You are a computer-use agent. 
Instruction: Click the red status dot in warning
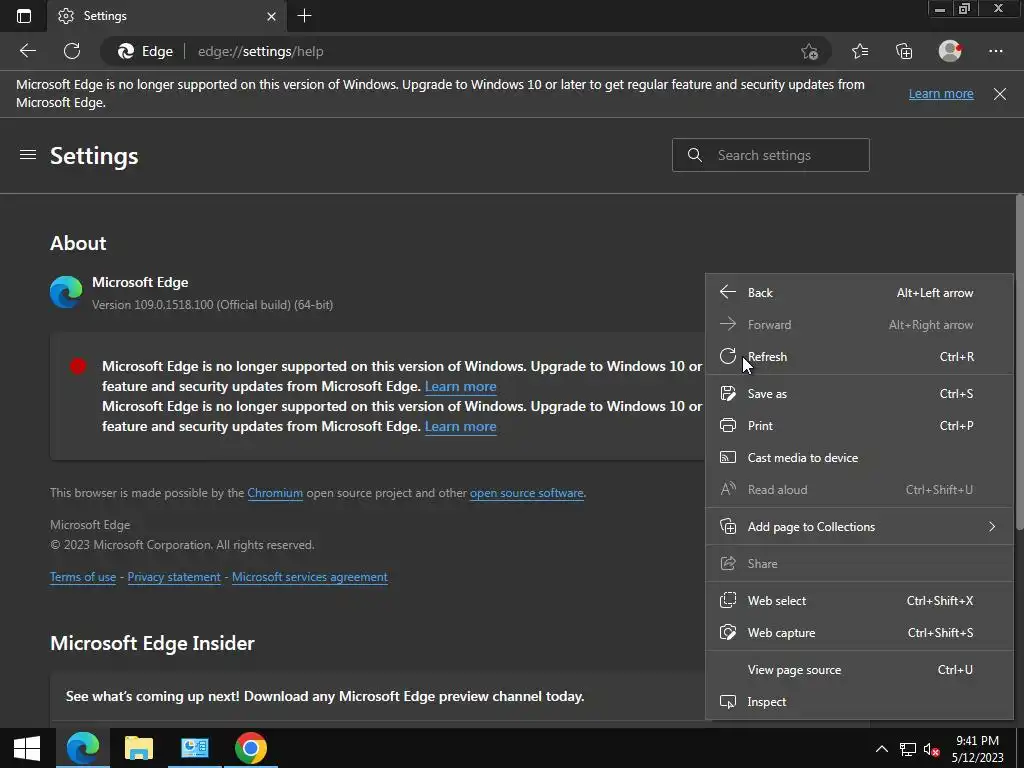(x=78, y=366)
